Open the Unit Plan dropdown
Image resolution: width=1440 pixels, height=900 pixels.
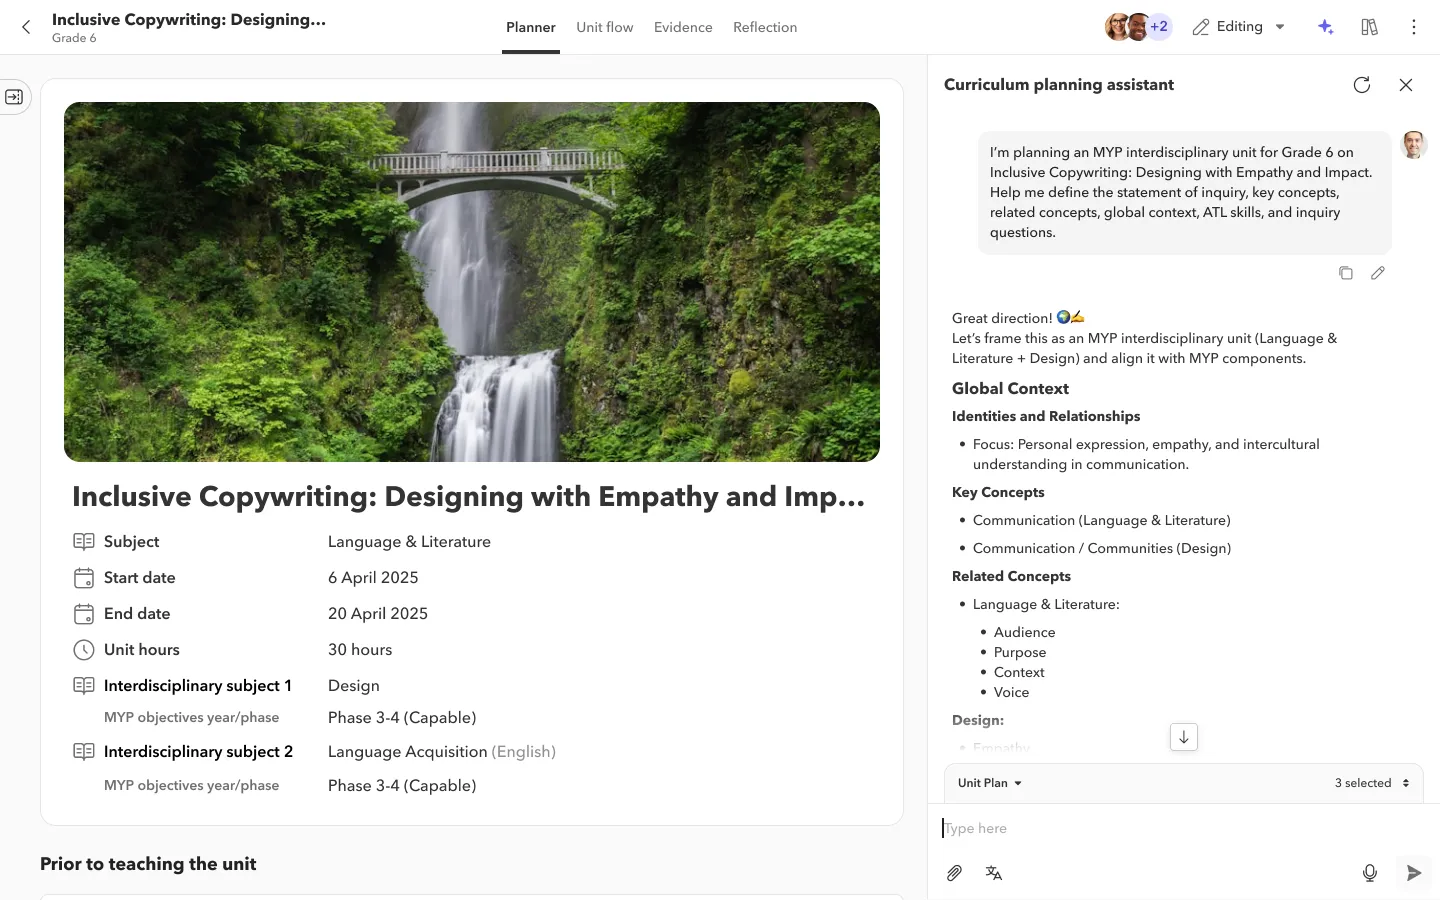tap(989, 783)
